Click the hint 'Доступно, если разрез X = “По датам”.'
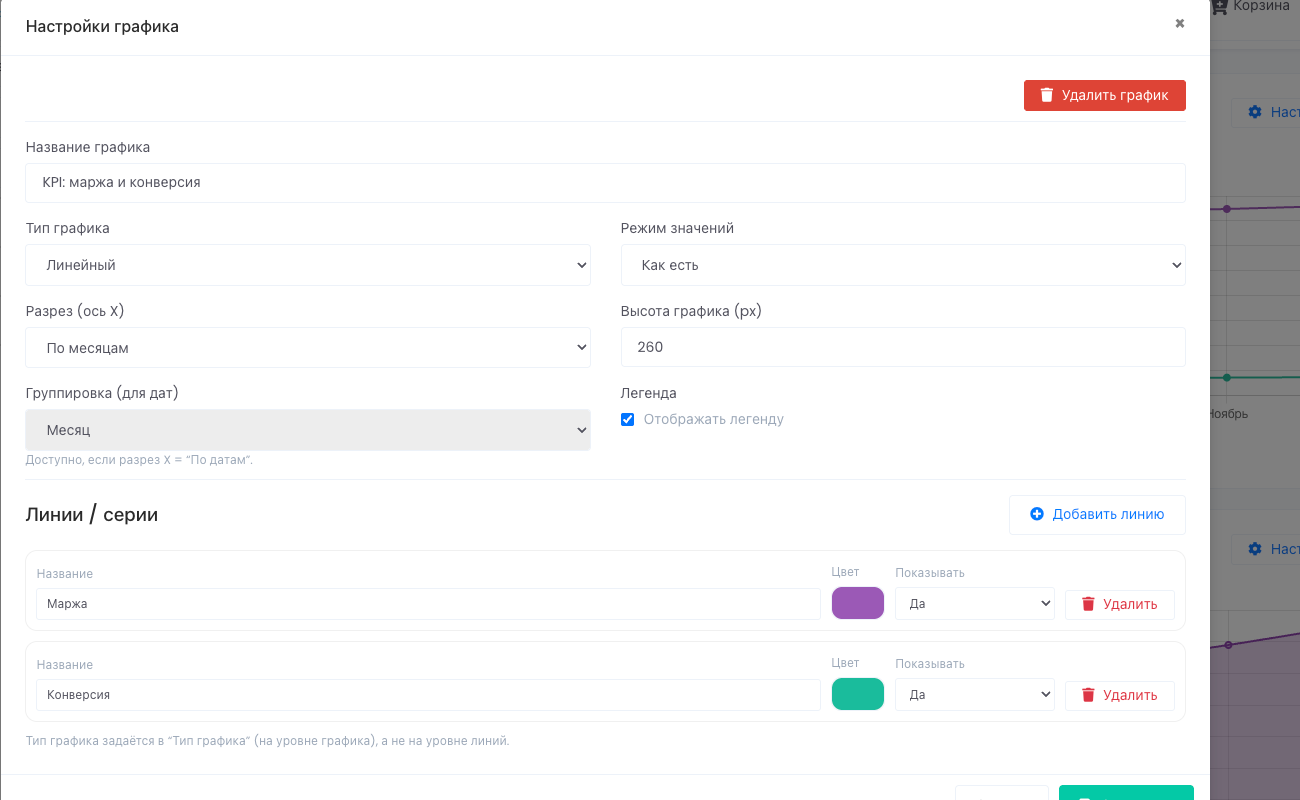The image size is (1300, 800). [139, 460]
